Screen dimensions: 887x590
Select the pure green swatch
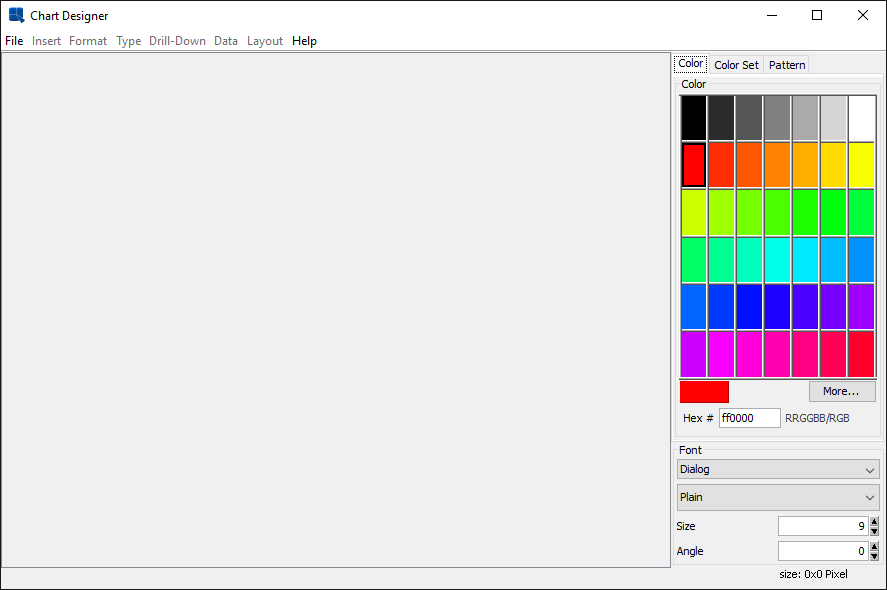click(834, 212)
